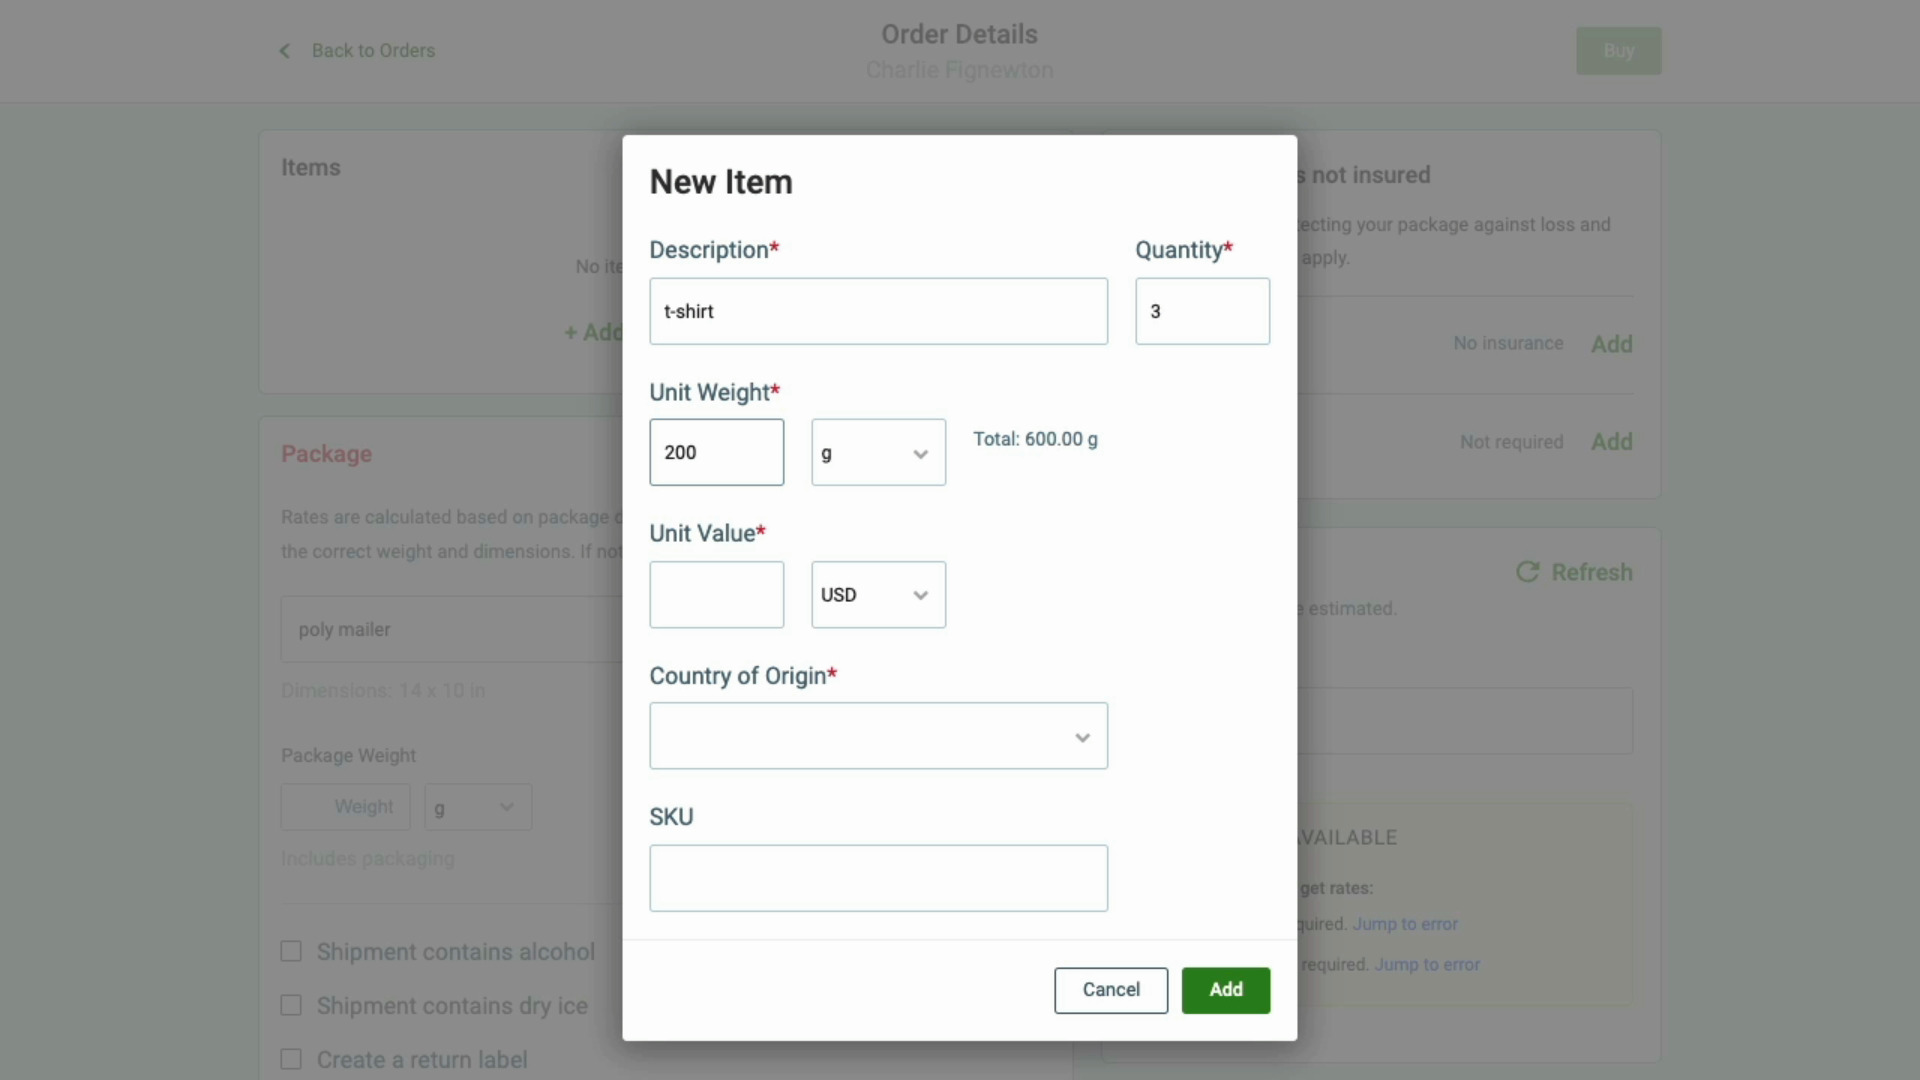Open the unit weight g dropdown in dialog
This screenshot has height=1080, width=1920.
point(878,453)
